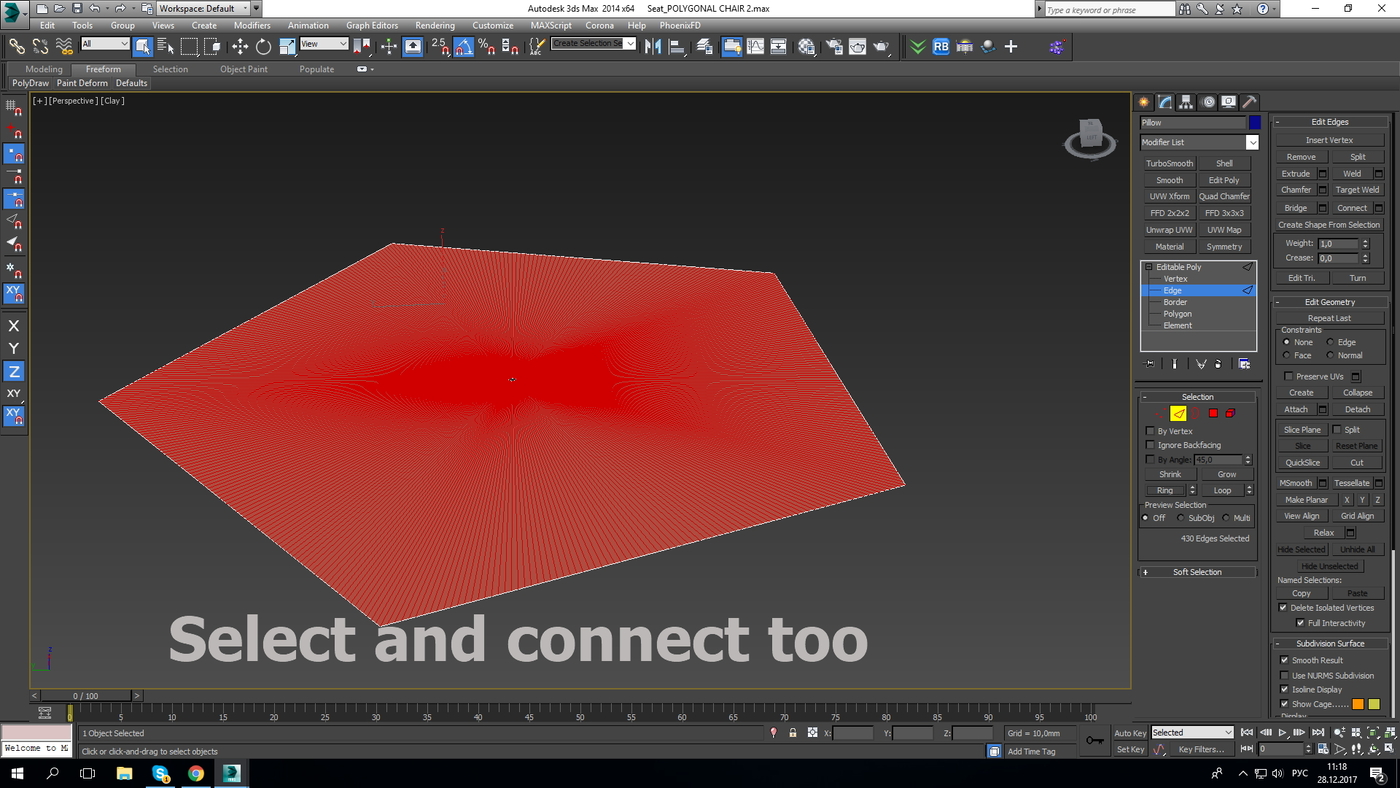Click the Unlink Selection tool
1400x788 pixels.
(x=40, y=46)
